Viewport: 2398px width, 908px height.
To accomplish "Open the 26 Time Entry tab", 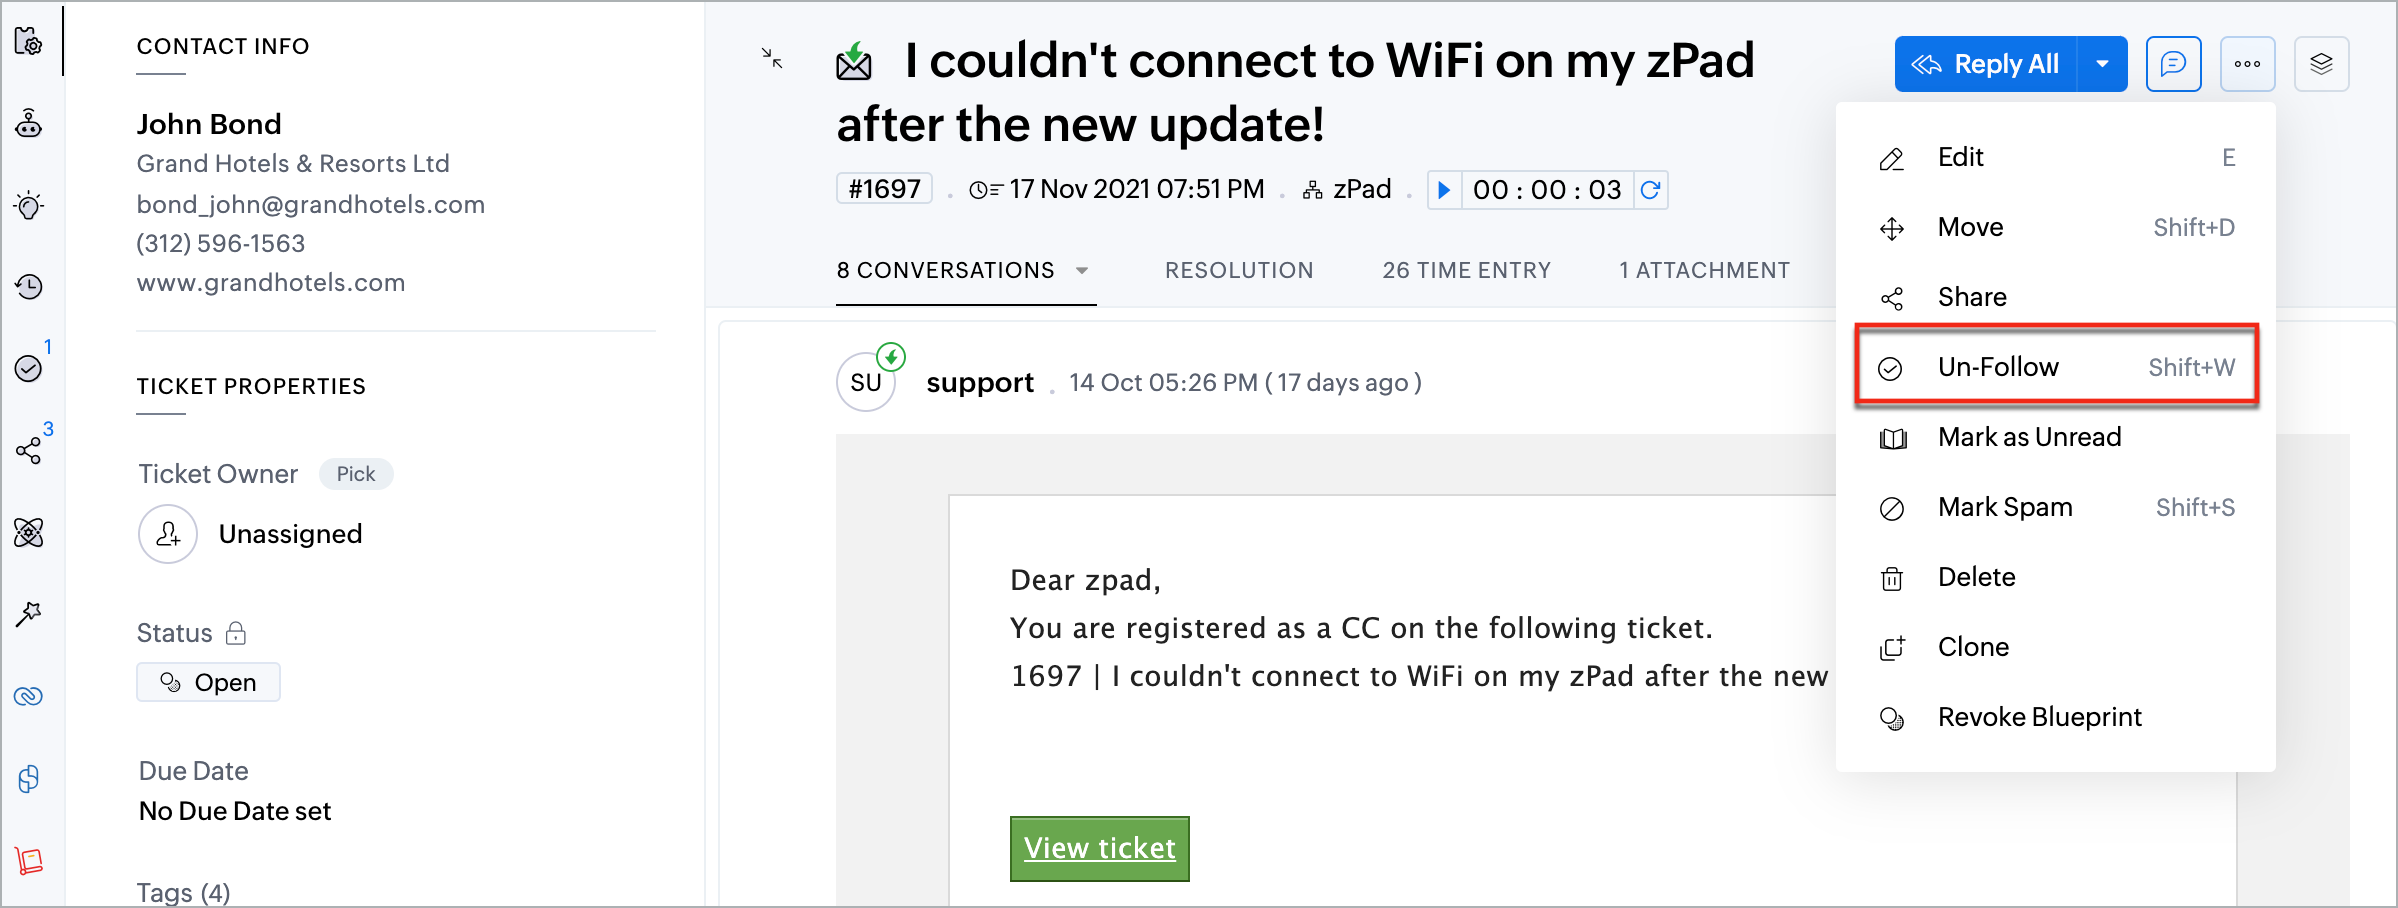I will tap(1466, 271).
